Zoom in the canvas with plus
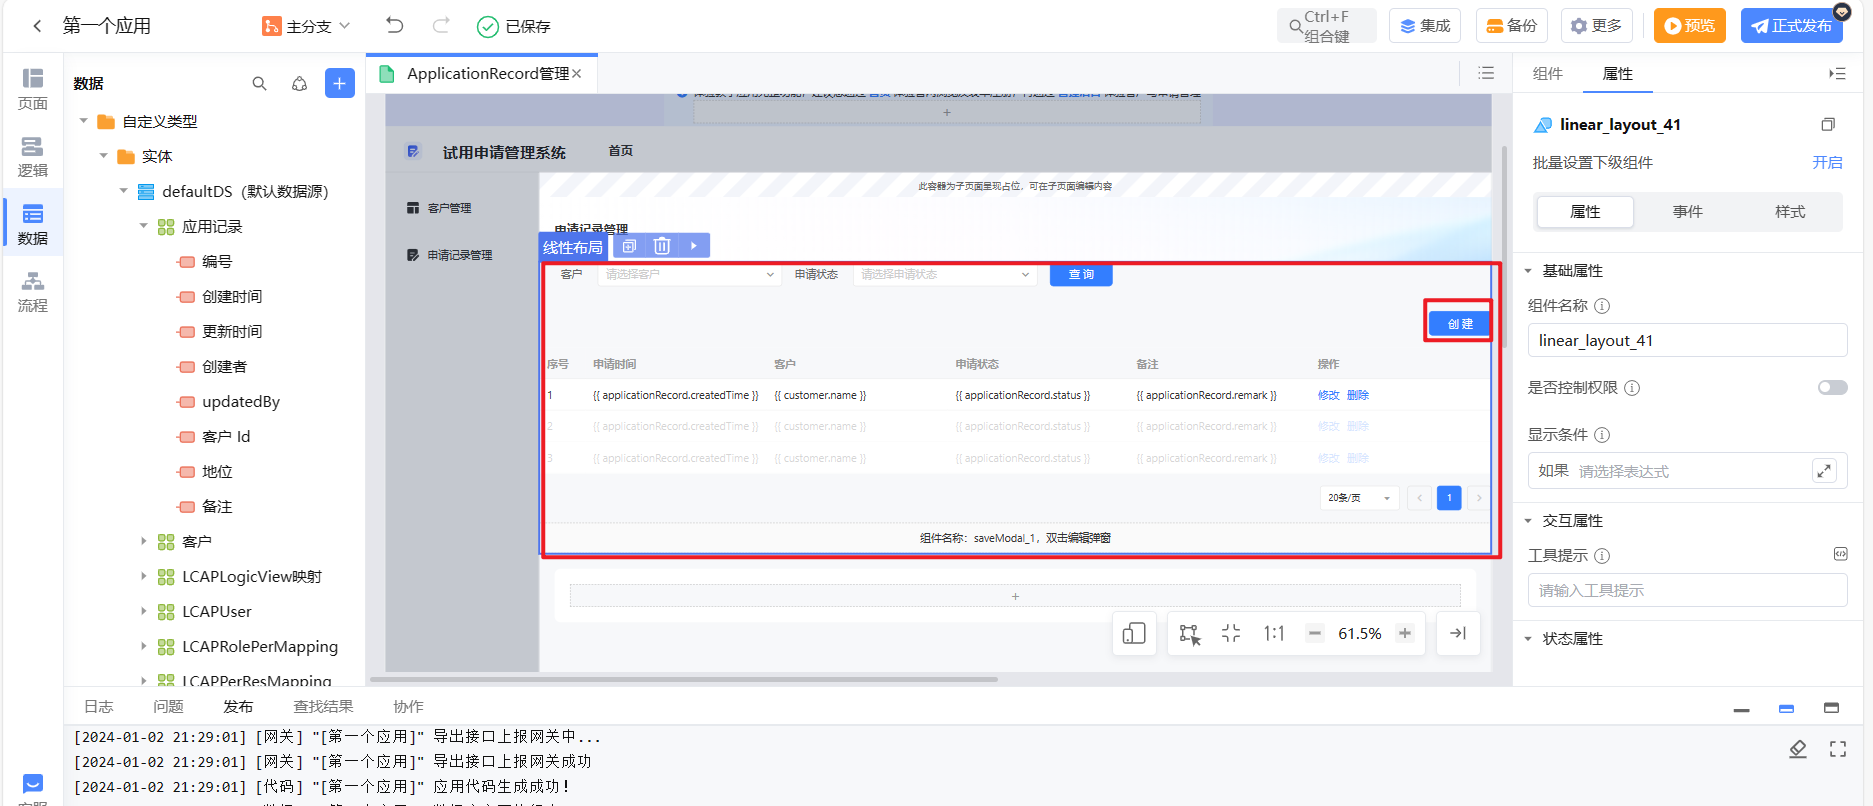Viewport: 1873px width, 806px height. (x=1405, y=633)
